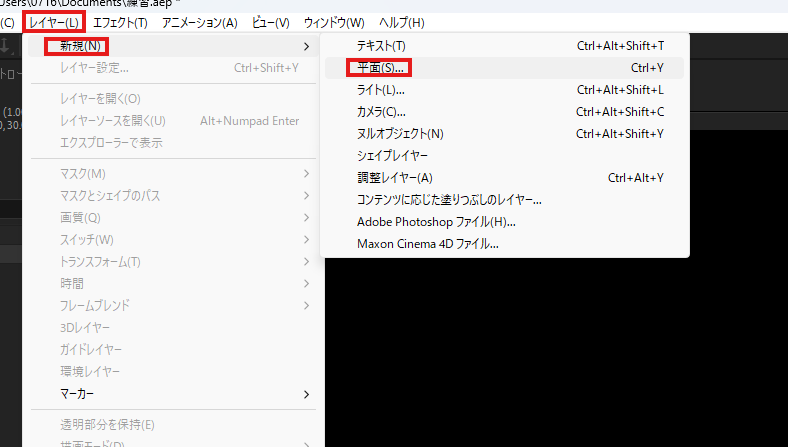Click the レイヤー設定... menu entry
The width and height of the screenshot is (788, 447).
94,68
